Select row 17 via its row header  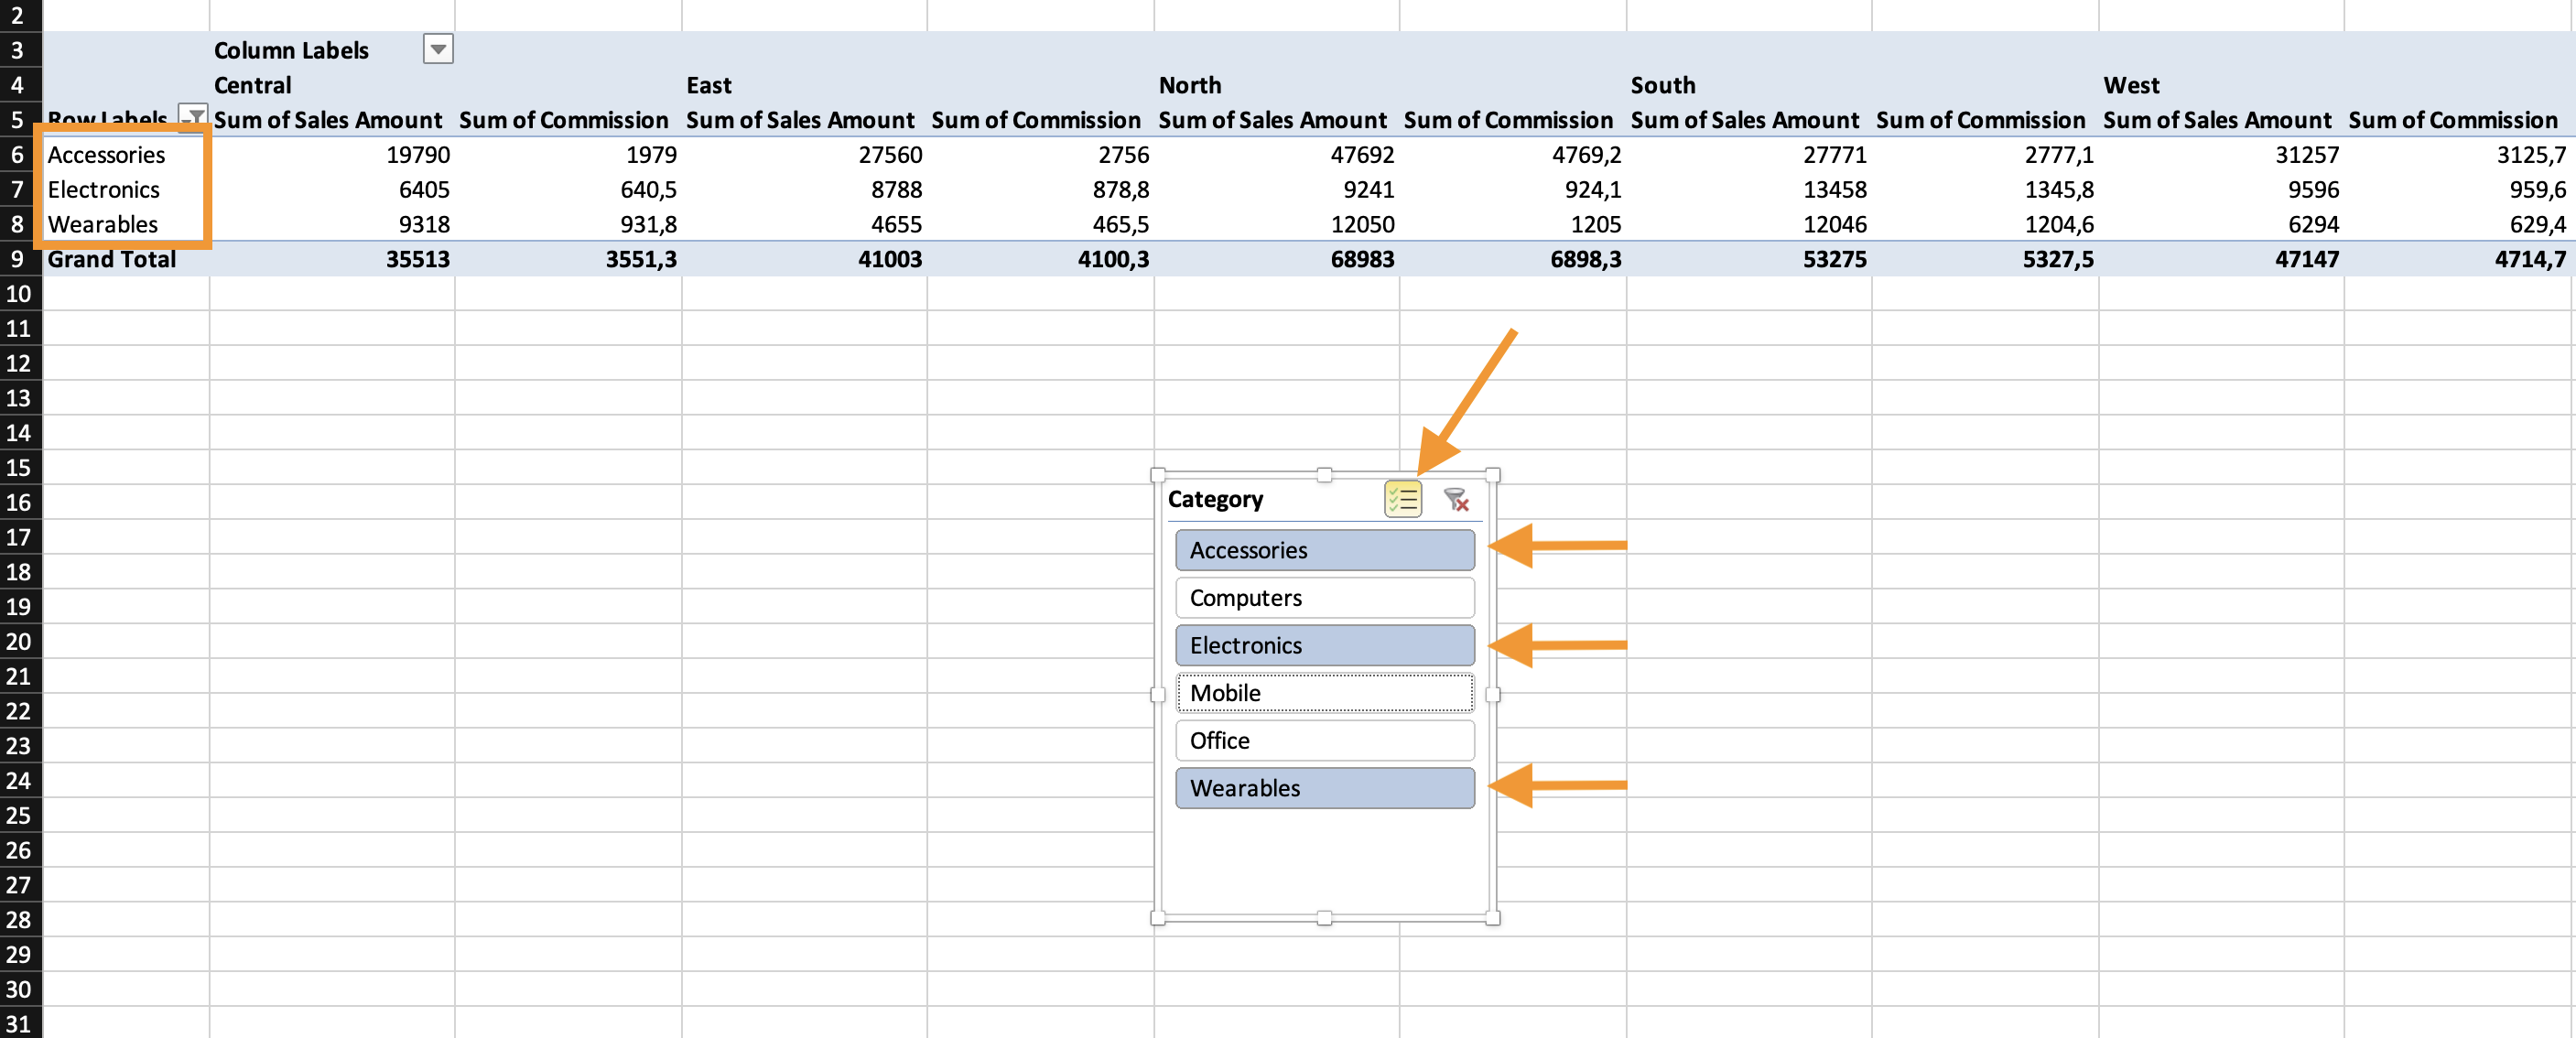tap(18, 537)
